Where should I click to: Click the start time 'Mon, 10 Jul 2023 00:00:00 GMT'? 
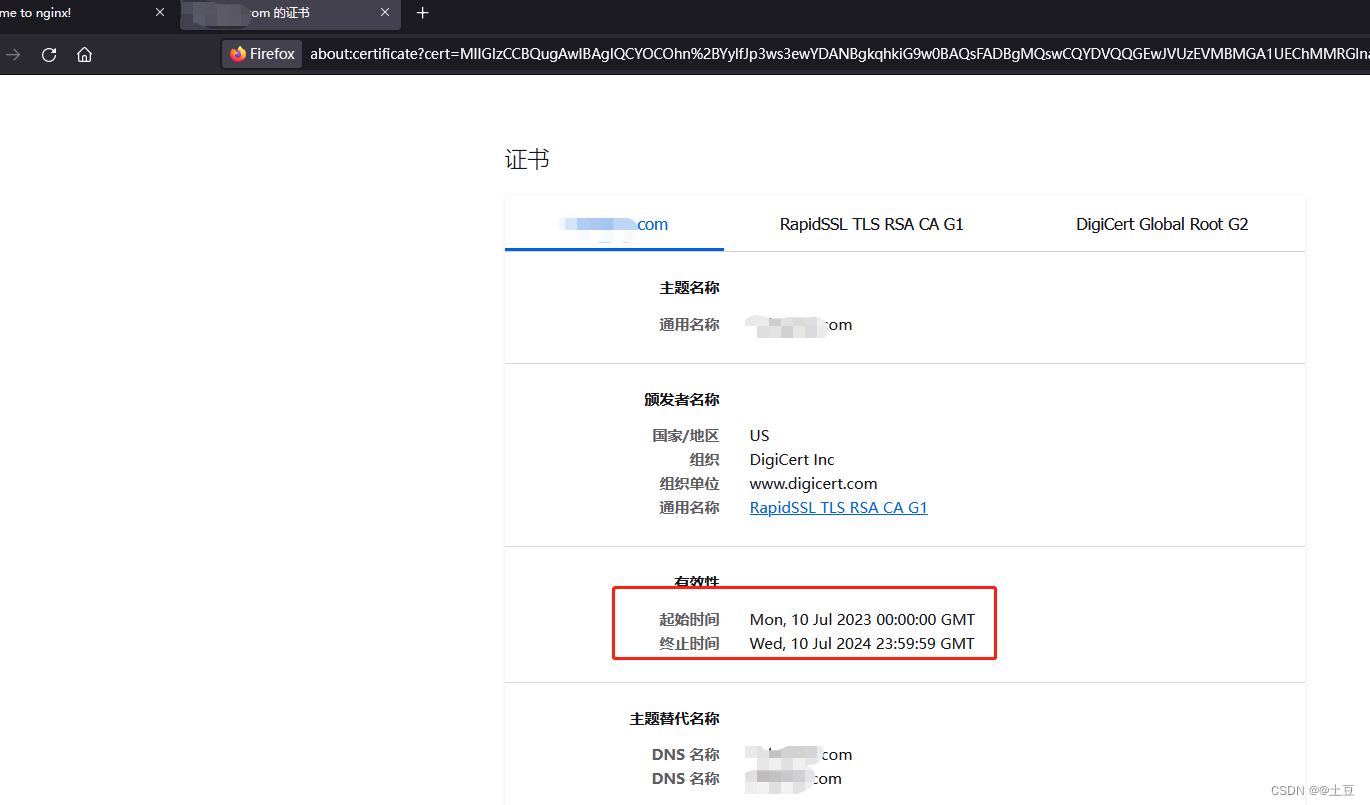(862, 620)
